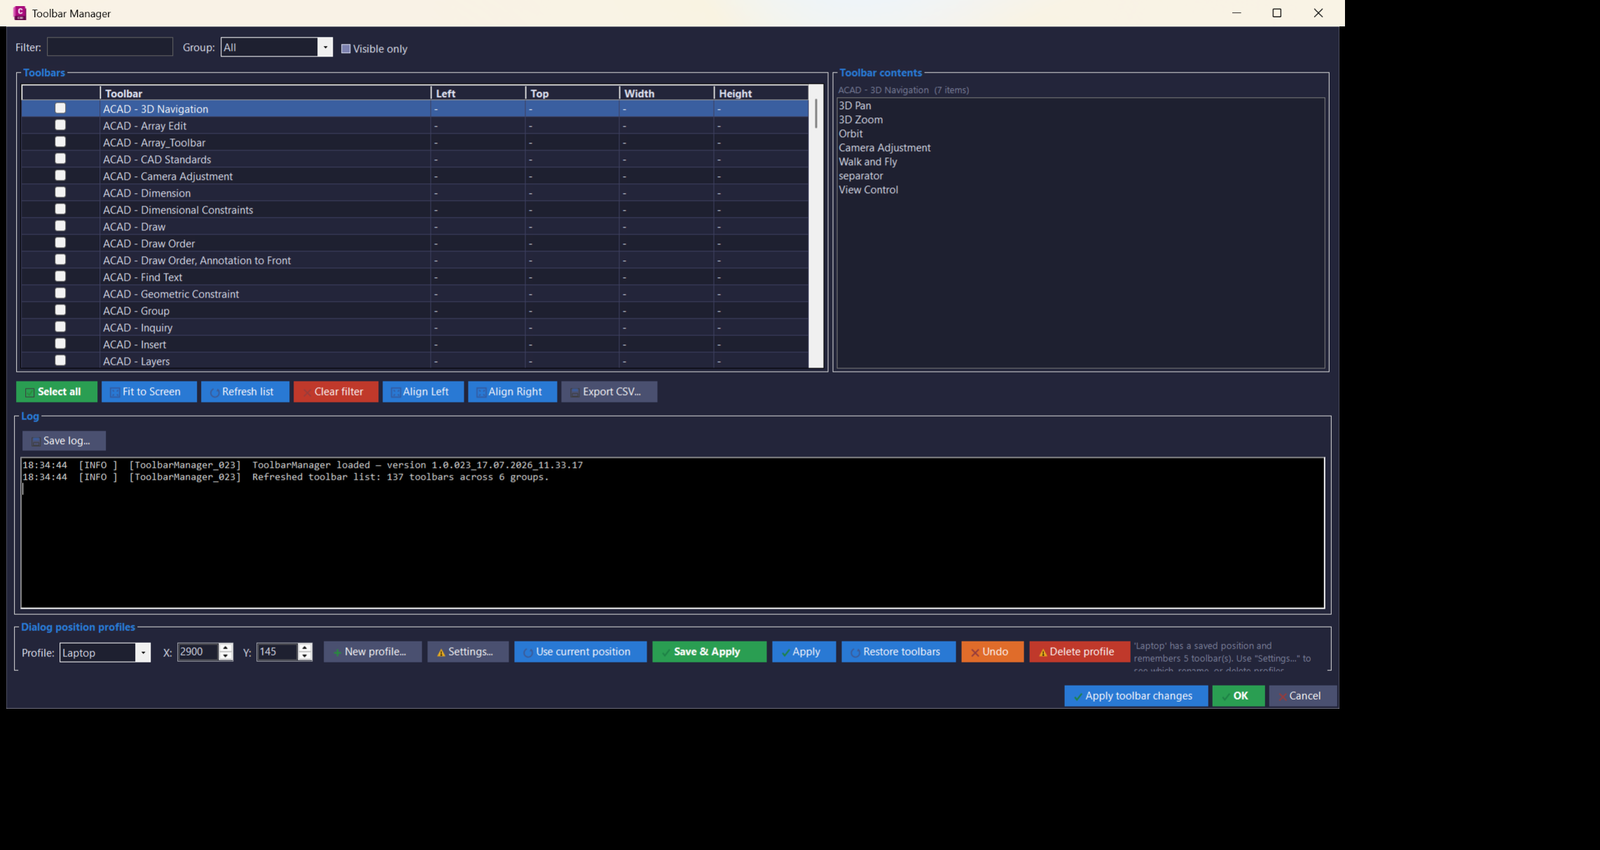
Task: Click the Export CSV... button
Action: 609,392
